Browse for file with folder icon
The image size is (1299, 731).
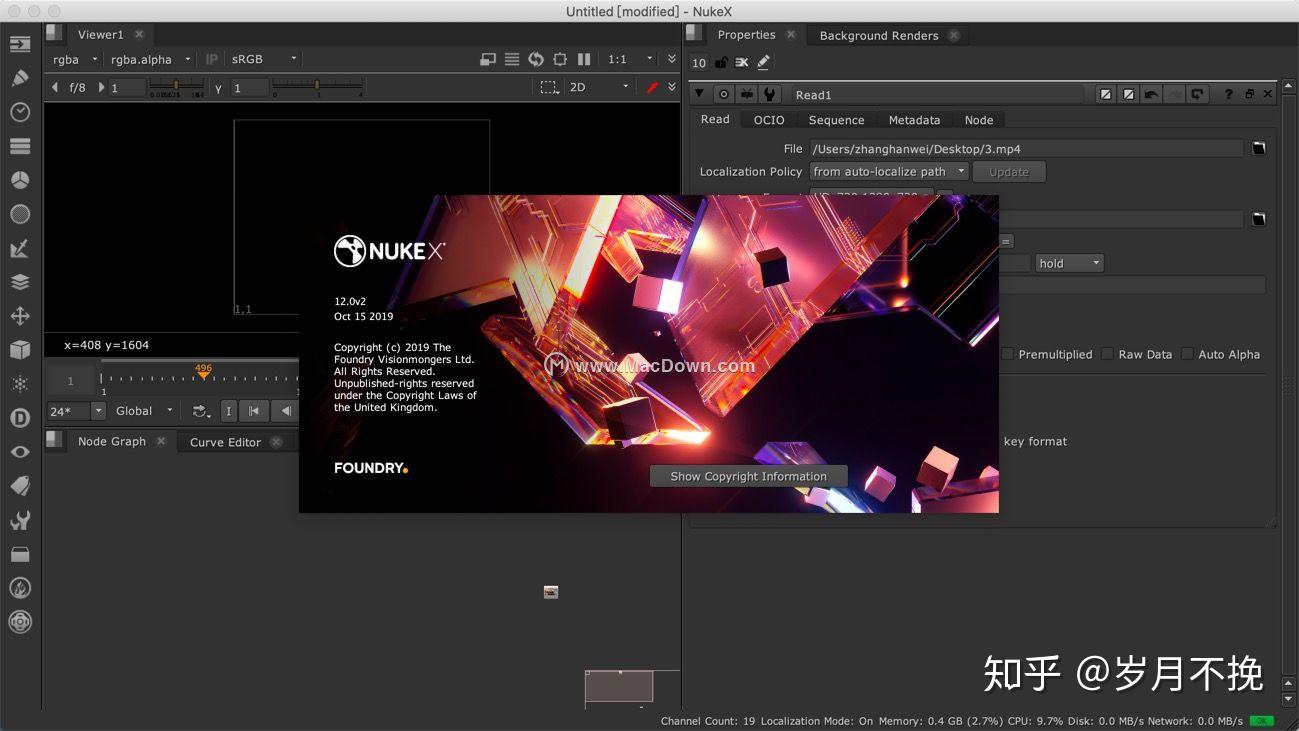point(1260,148)
